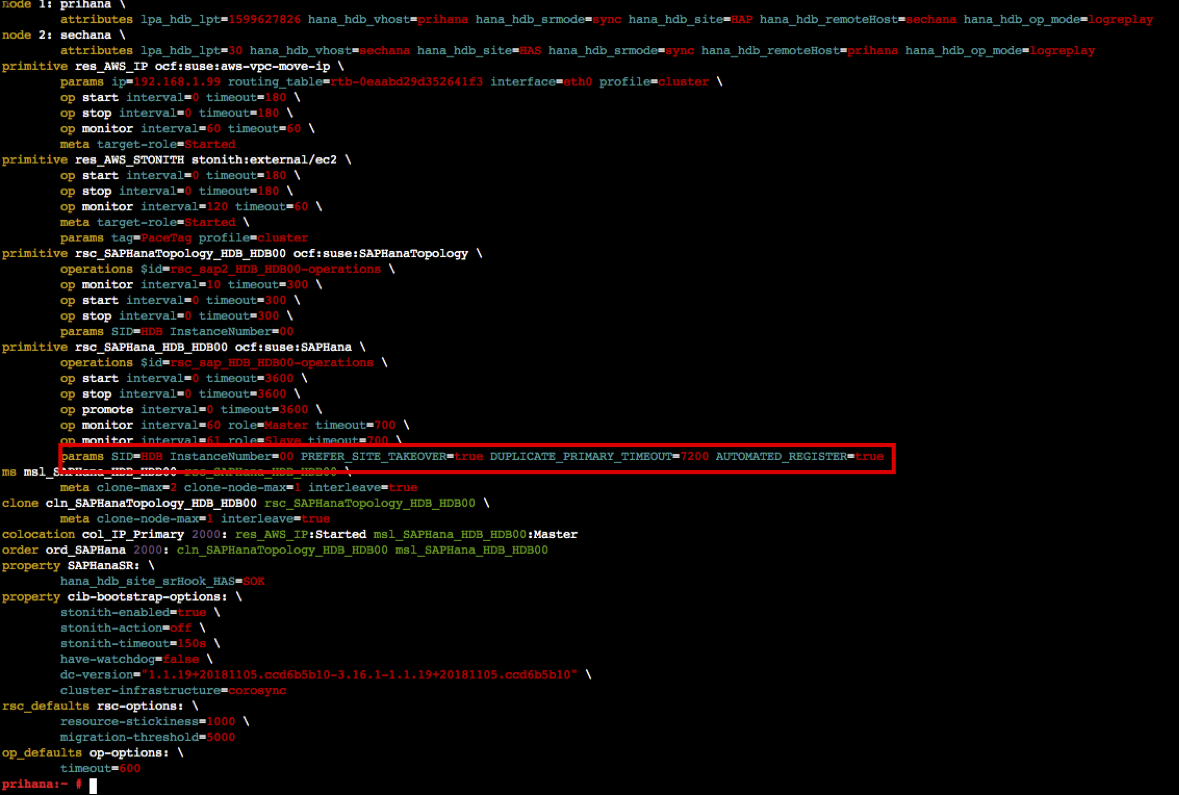This screenshot has width=1179, height=795.
Task: Click the resource-stickiness=1000 setting
Action: pos(148,721)
